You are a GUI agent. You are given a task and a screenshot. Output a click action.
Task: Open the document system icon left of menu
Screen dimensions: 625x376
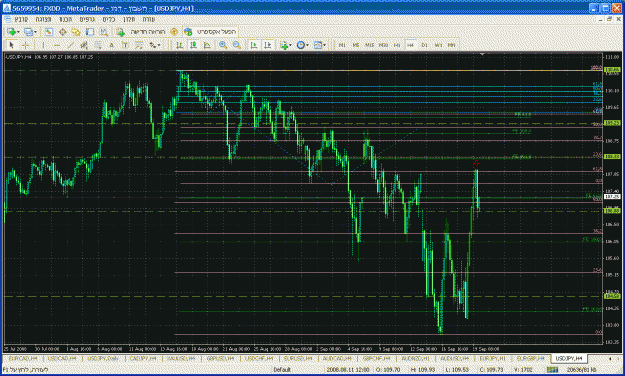pyautogui.click(x=7, y=19)
